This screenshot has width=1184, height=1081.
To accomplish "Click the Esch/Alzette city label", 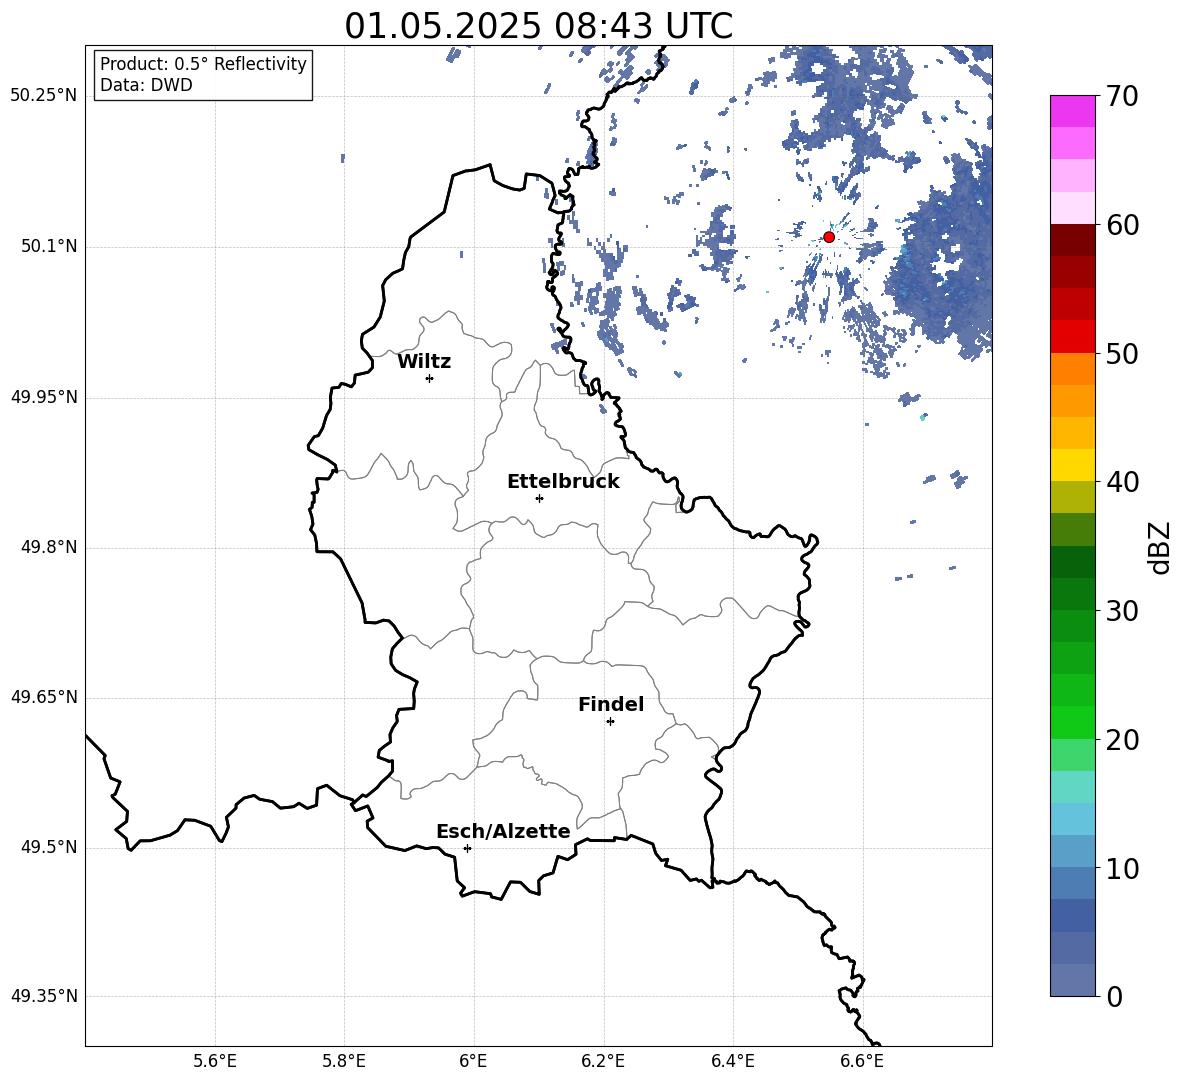I will pos(503,831).
